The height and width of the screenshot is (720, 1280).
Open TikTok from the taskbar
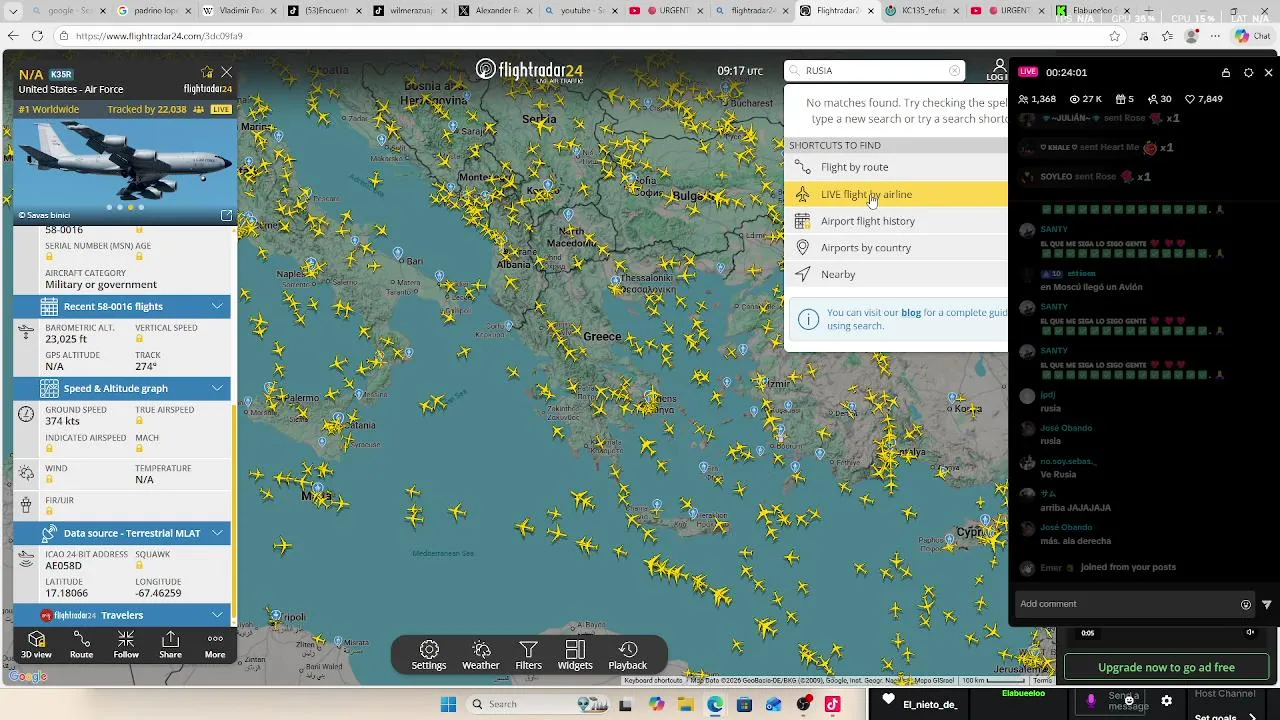pyautogui.click(x=832, y=704)
